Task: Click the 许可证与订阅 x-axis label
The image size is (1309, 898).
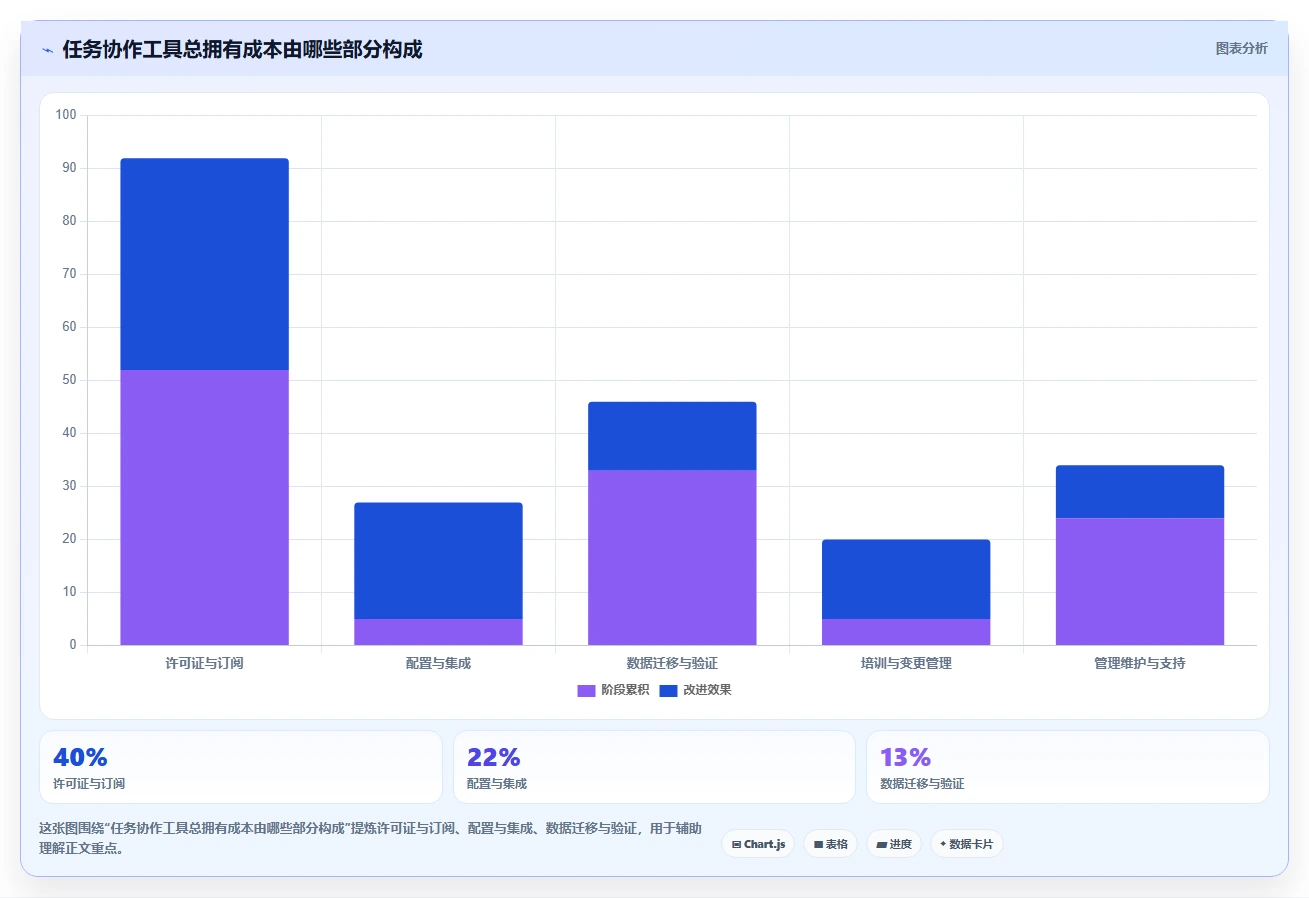Action: click(205, 663)
